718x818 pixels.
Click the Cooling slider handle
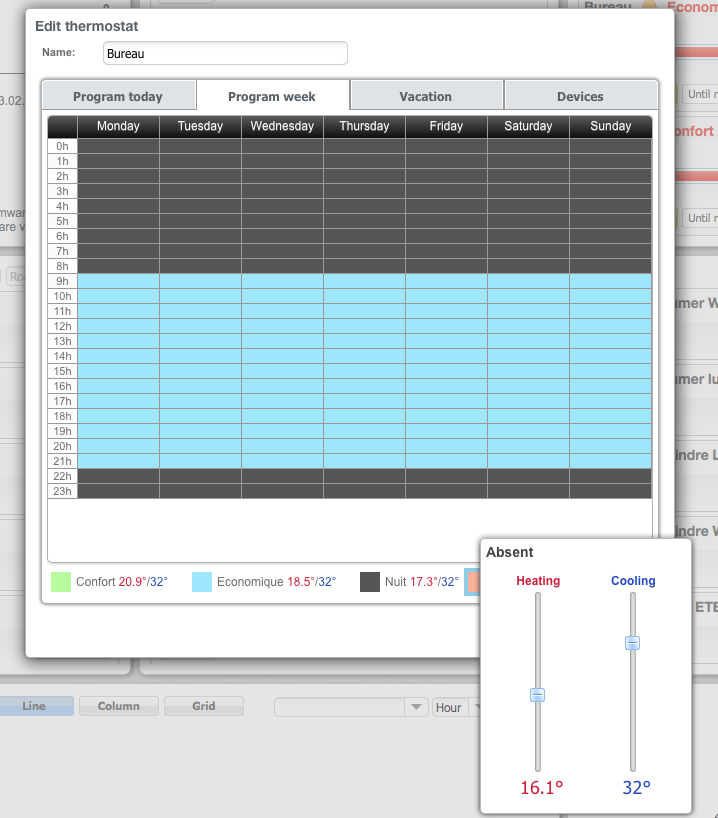tap(632, 643)
